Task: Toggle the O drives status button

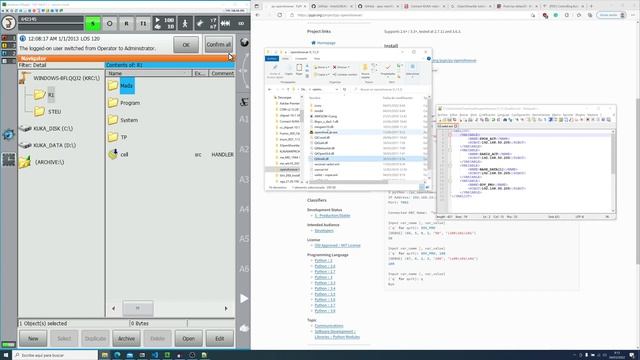Action: [109, 24]
